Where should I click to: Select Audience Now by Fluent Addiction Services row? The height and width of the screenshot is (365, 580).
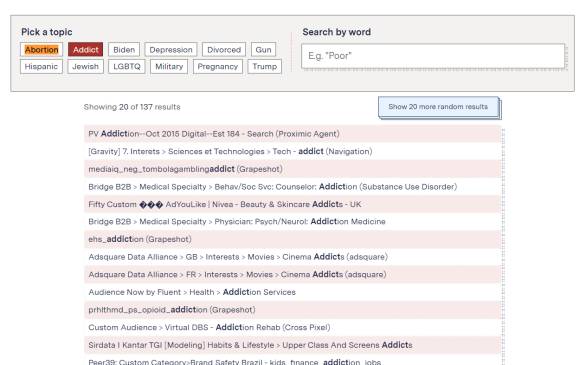[x=292, y=292]
